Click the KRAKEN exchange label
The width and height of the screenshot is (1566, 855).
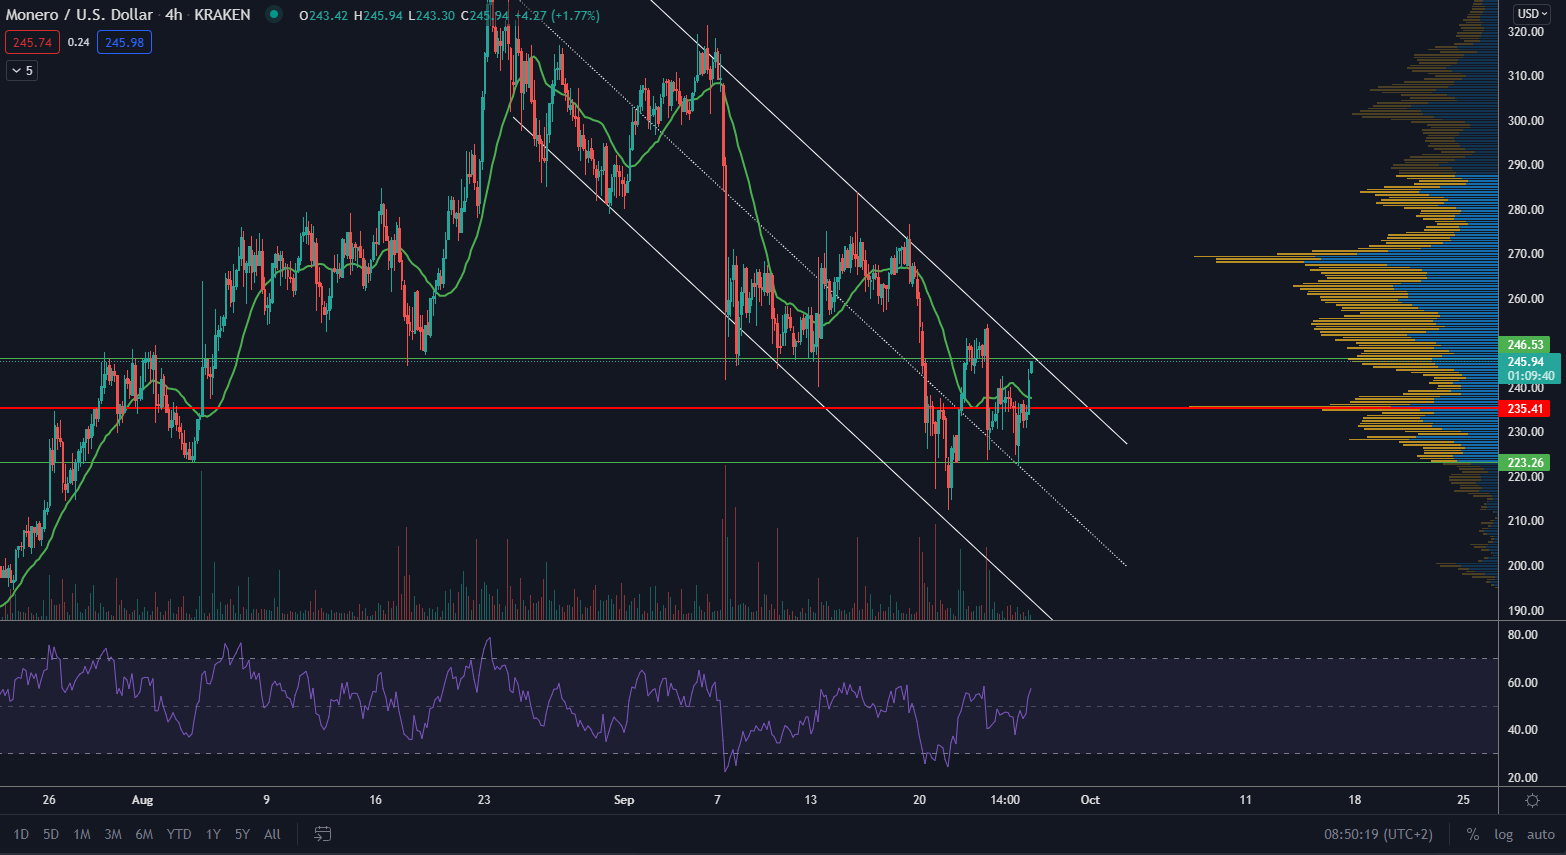point(222,15)
